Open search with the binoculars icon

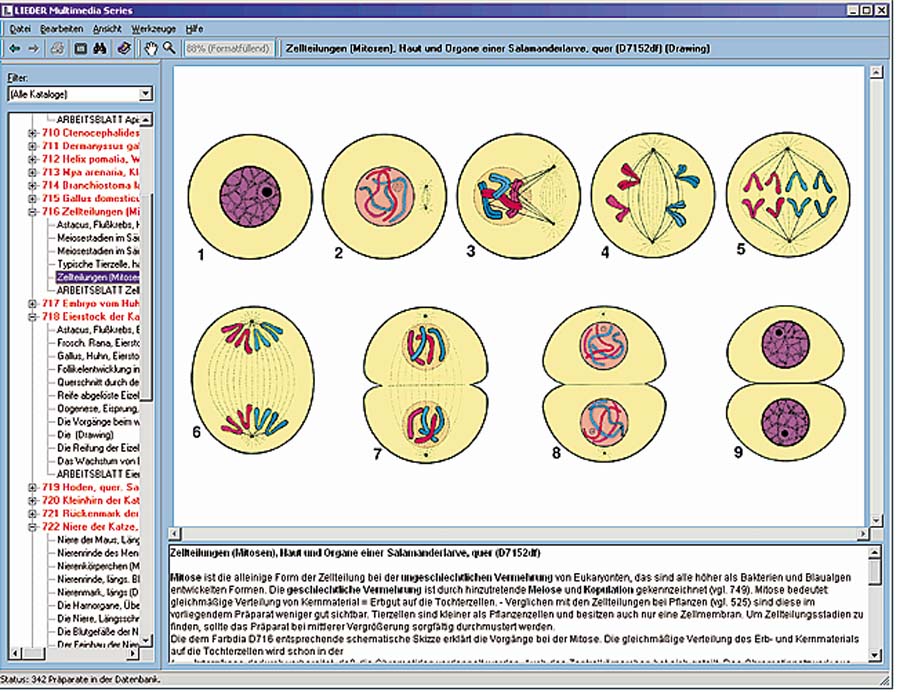(100, 49)
